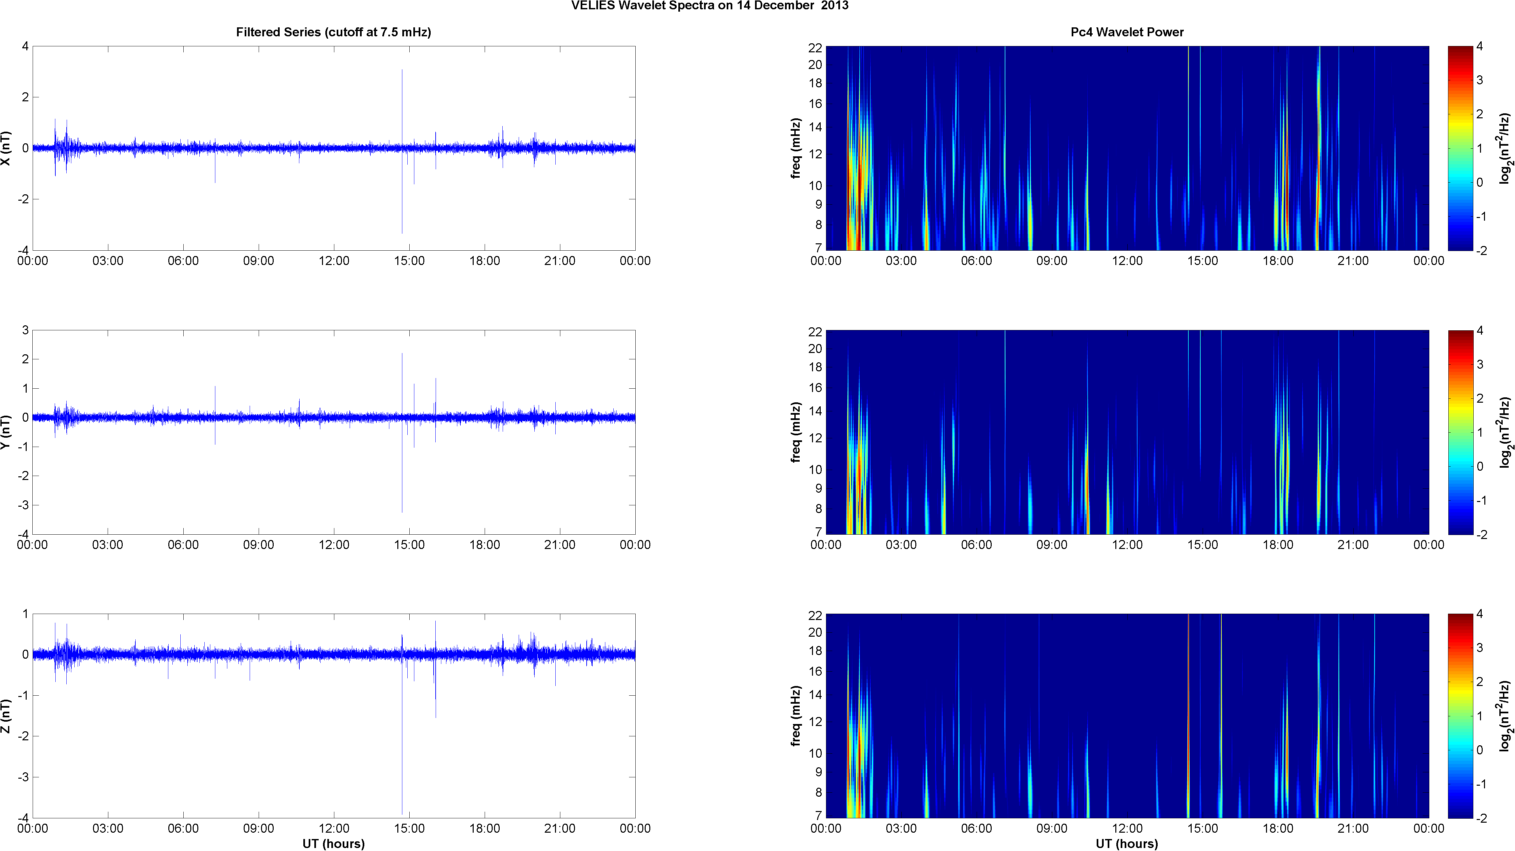The height and width of the screenshot is (851, 1515).
Task: Select the 'Y (nT)' axis label
Action: (x=8, y=432)
